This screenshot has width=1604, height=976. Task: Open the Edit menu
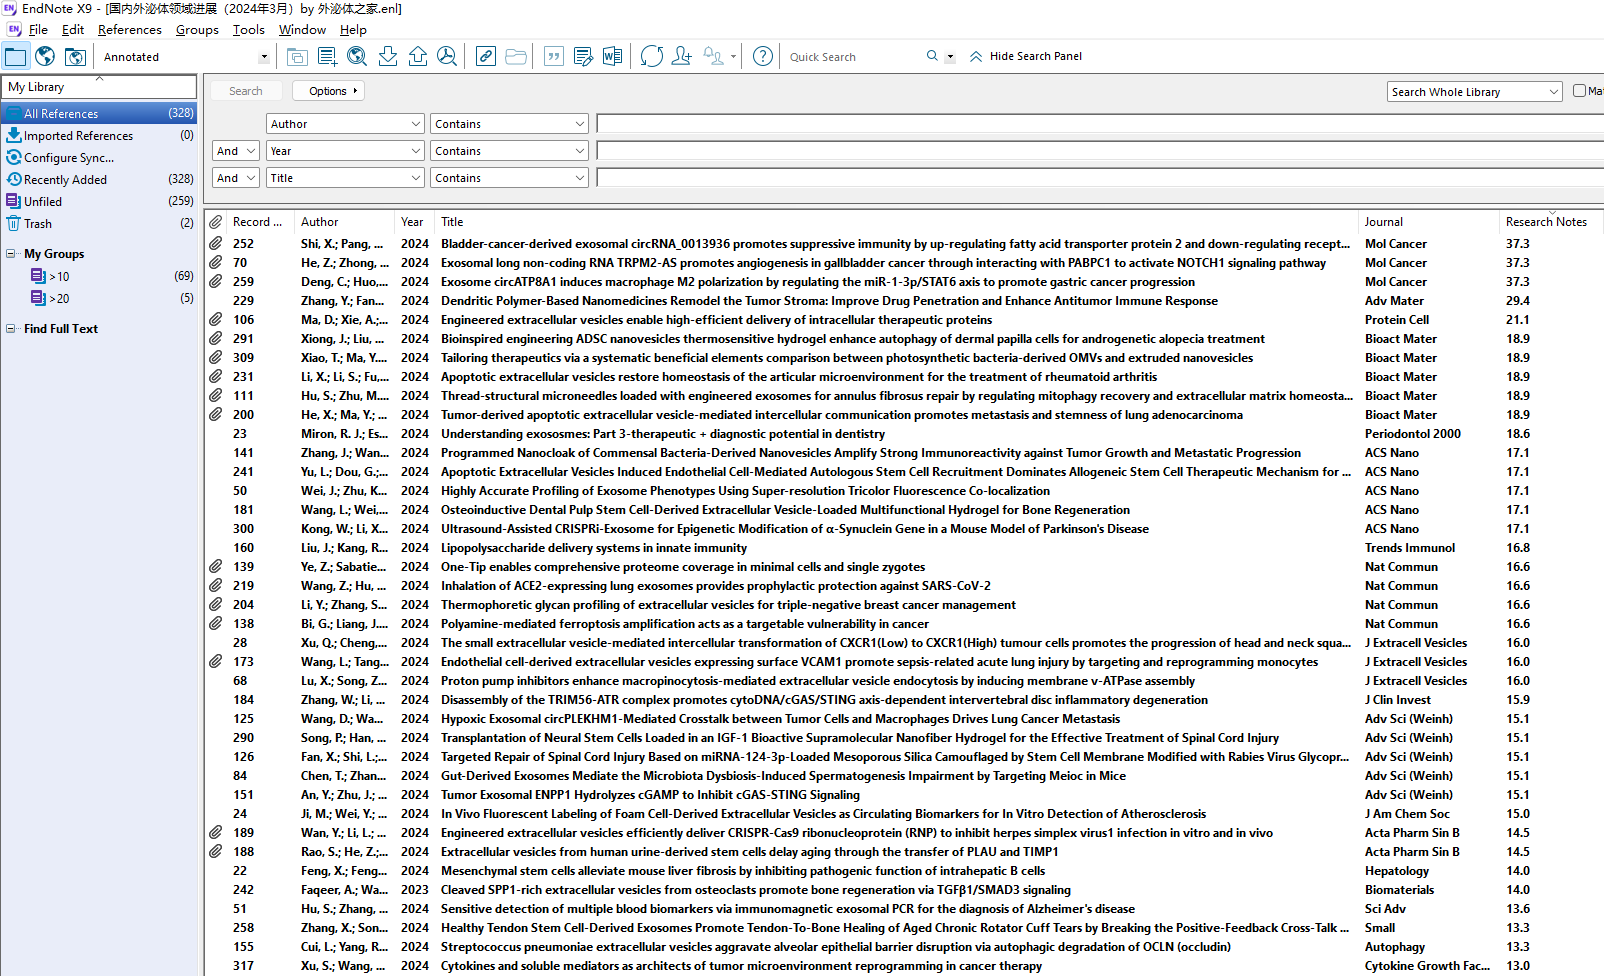[73, 30]
